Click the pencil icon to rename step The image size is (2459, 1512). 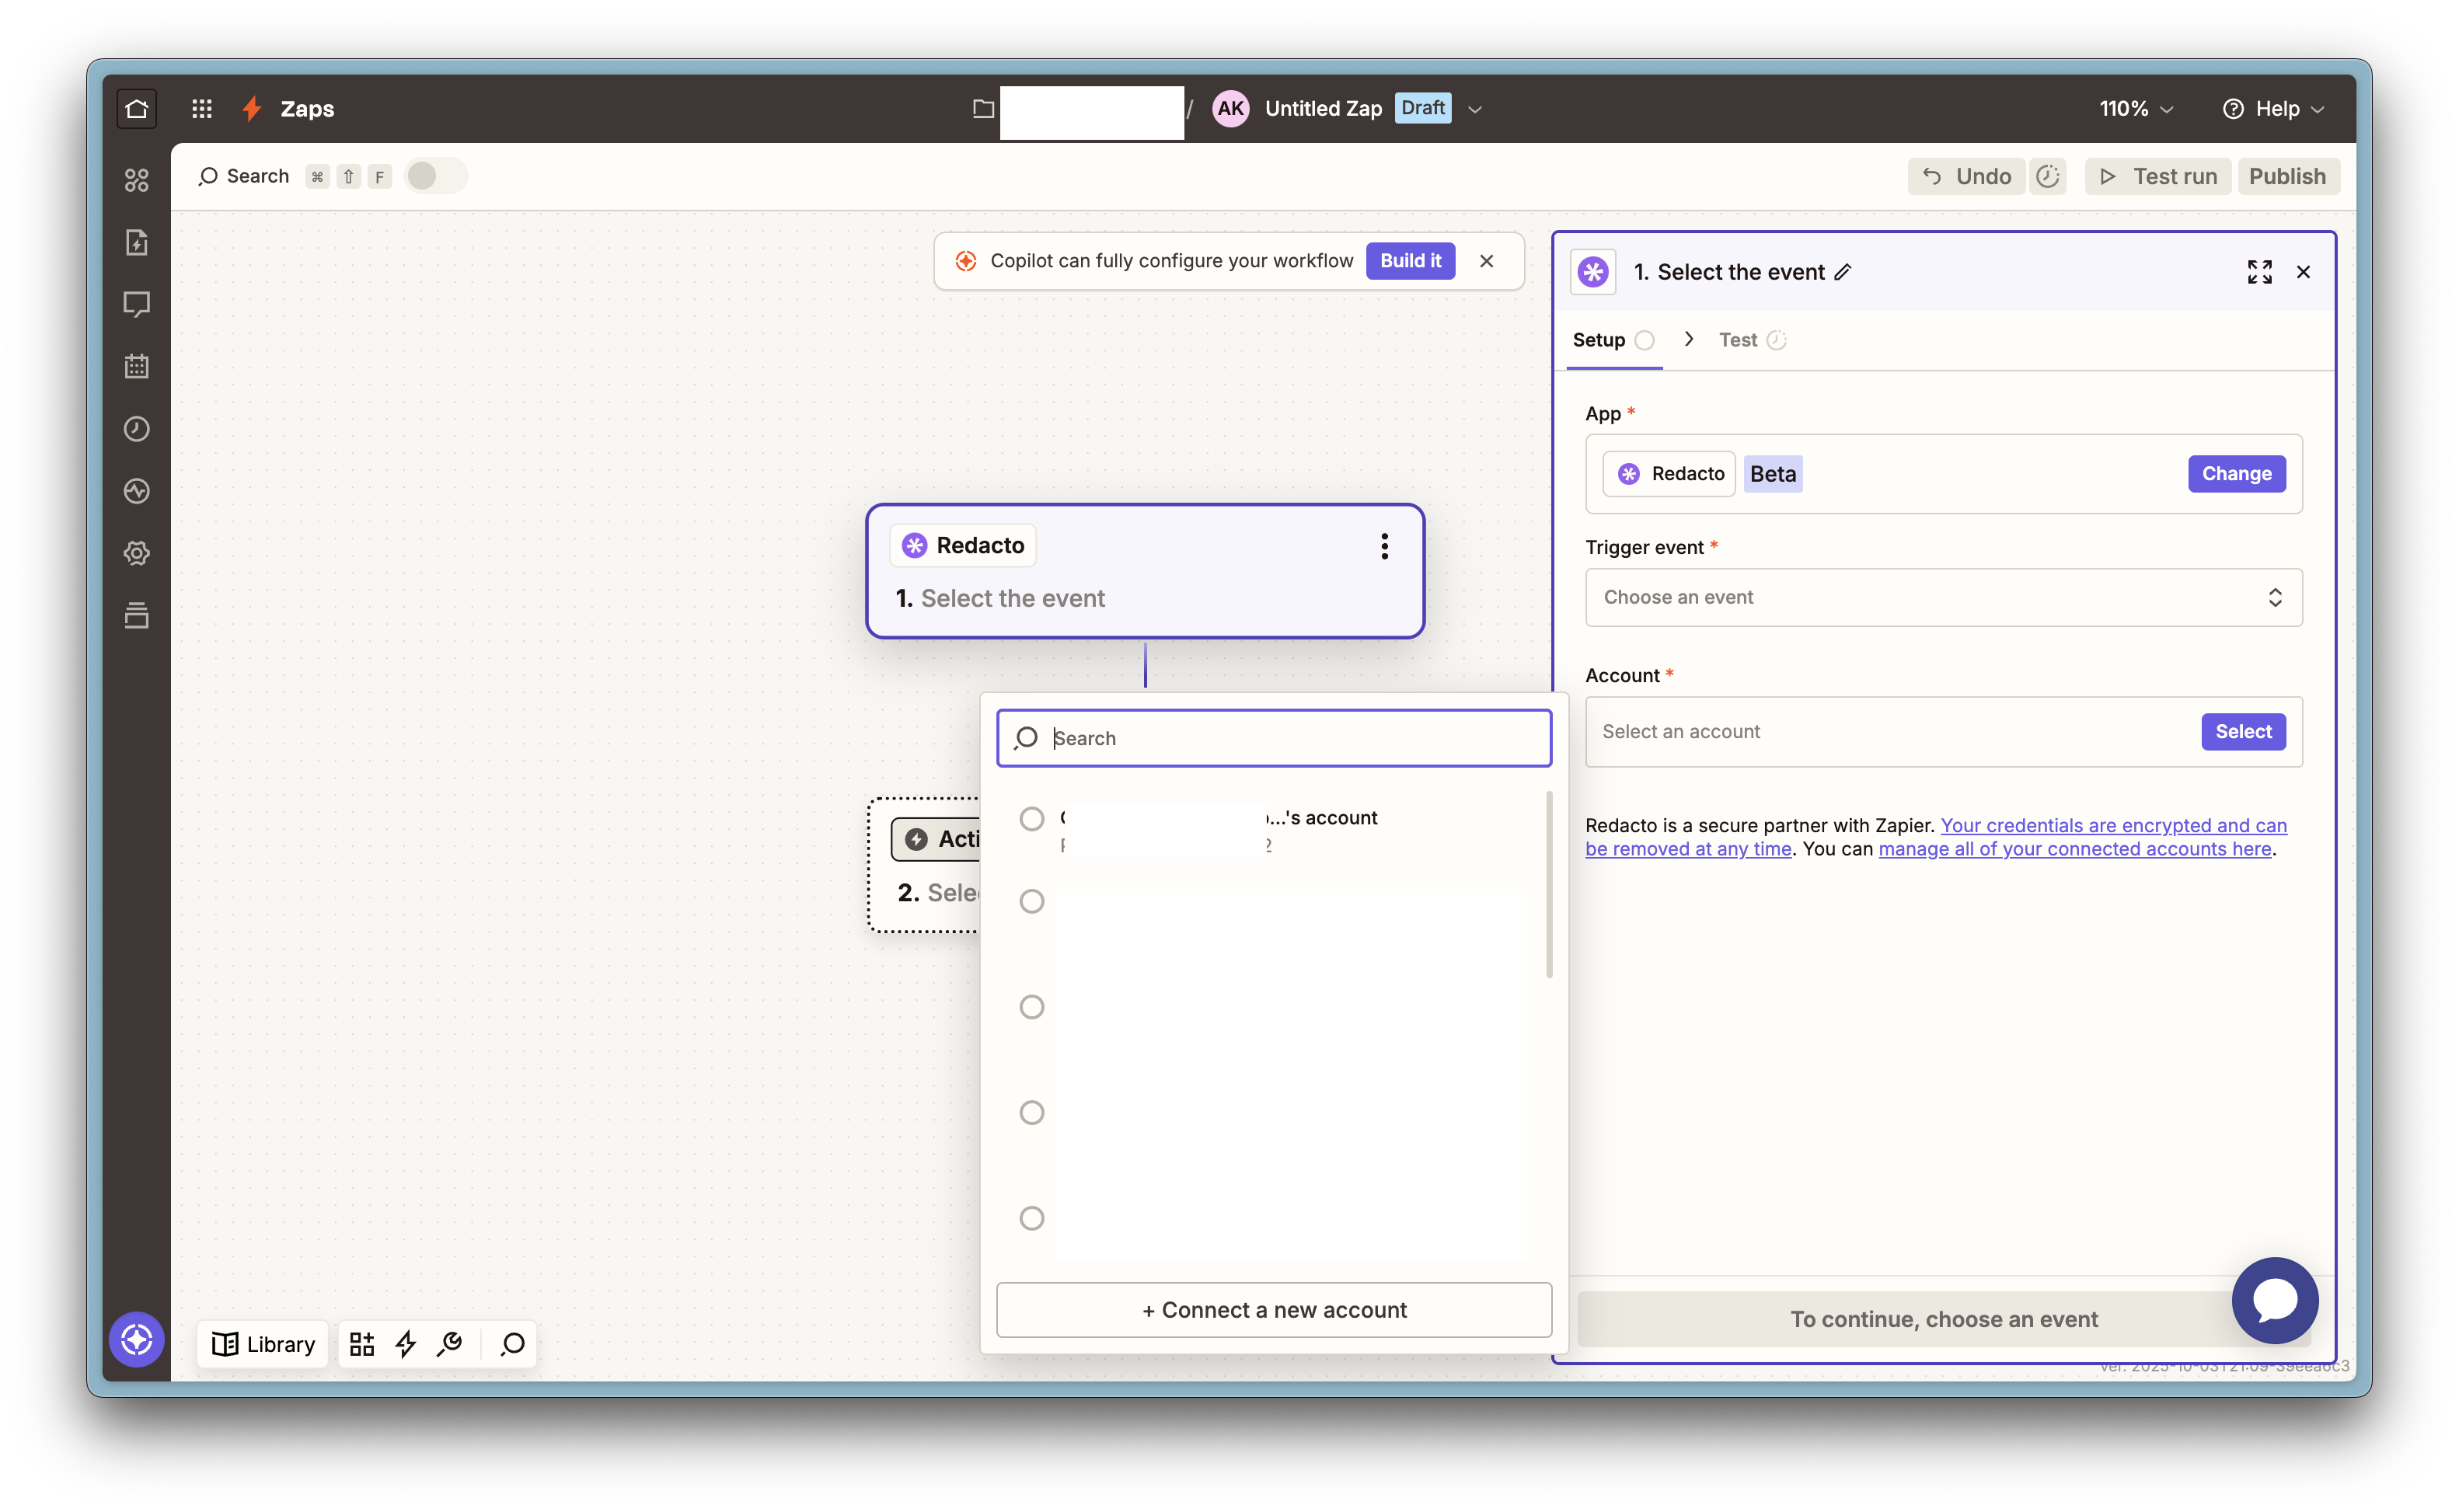(1843, 272)
